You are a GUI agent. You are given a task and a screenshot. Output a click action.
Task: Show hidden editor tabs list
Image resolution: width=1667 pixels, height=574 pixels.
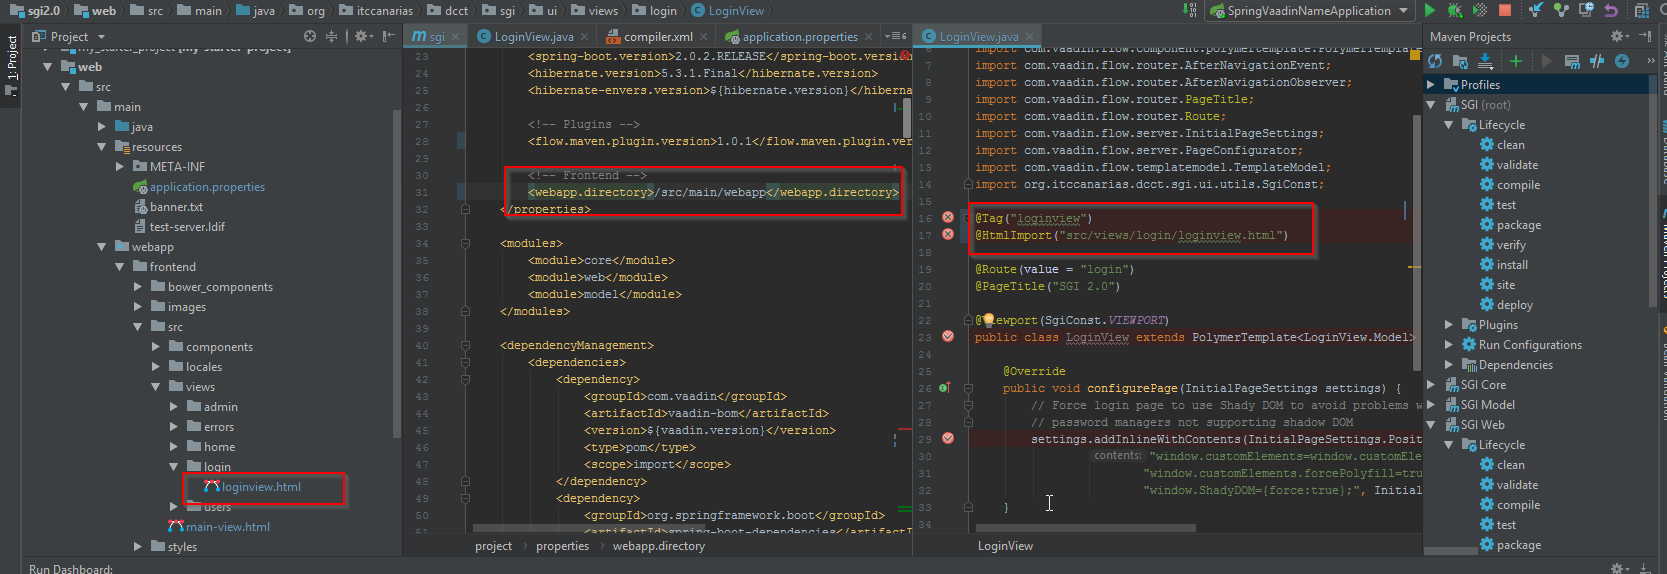click(896, 36)
